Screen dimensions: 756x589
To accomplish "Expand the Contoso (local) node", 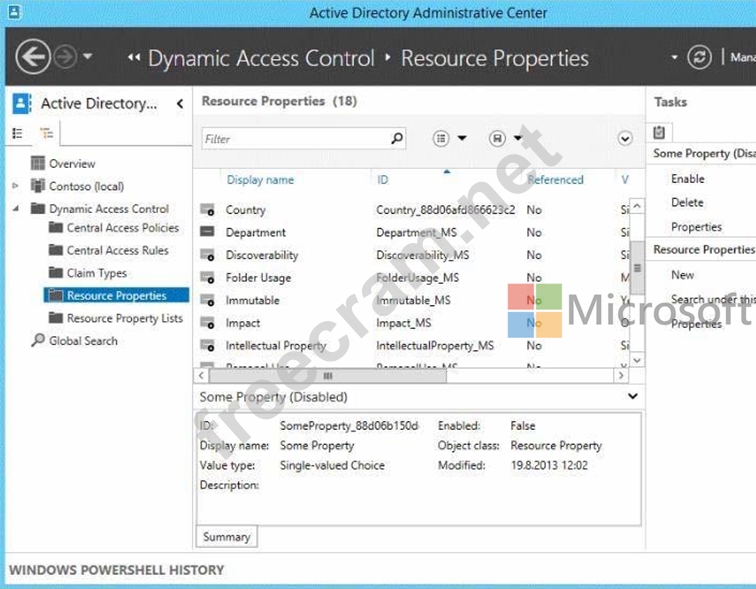I will point(15,186).
